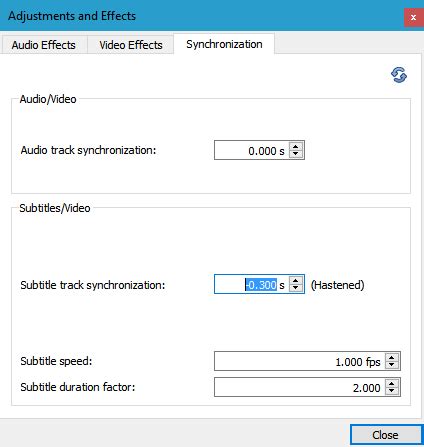Click the subtitle track synchronization value field

click(x=252, y=284)
